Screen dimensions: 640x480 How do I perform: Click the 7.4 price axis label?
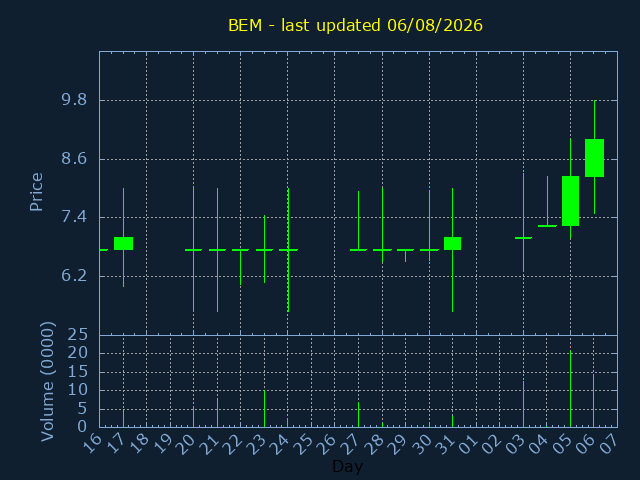click(x=74, y=217)
